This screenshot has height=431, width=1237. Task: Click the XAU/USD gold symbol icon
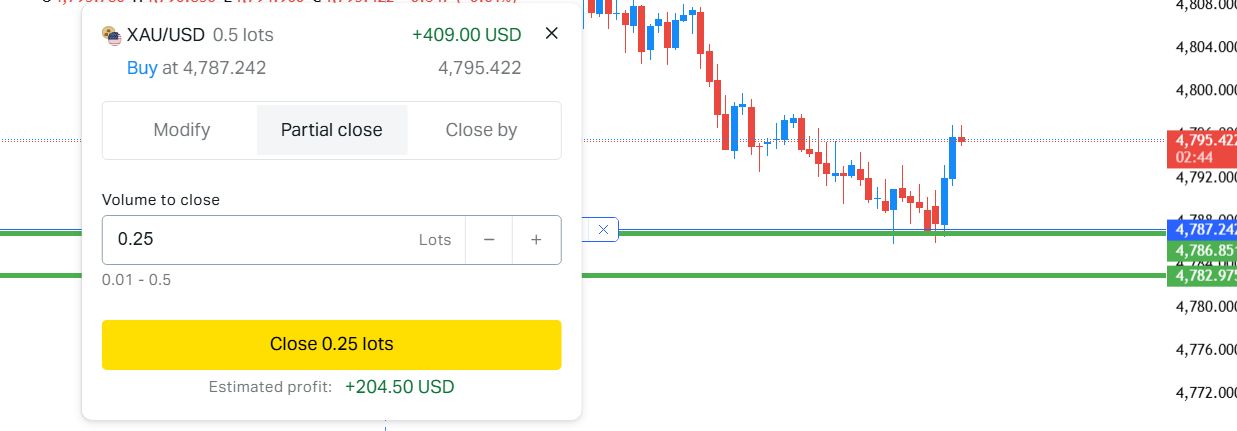click(x=112, y=36)
